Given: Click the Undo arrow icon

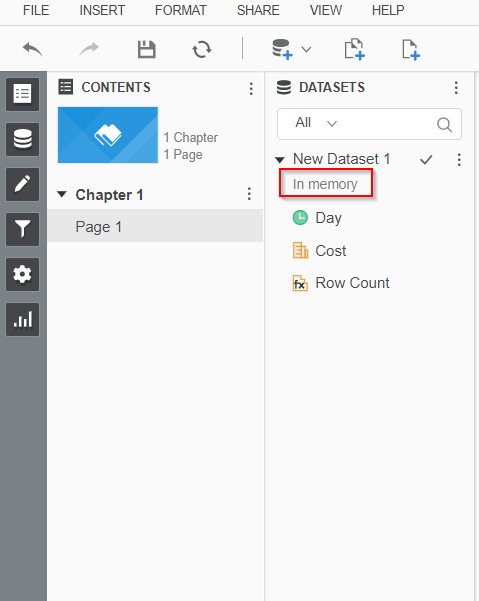Looking at the screenshot, I should point(33,49).
